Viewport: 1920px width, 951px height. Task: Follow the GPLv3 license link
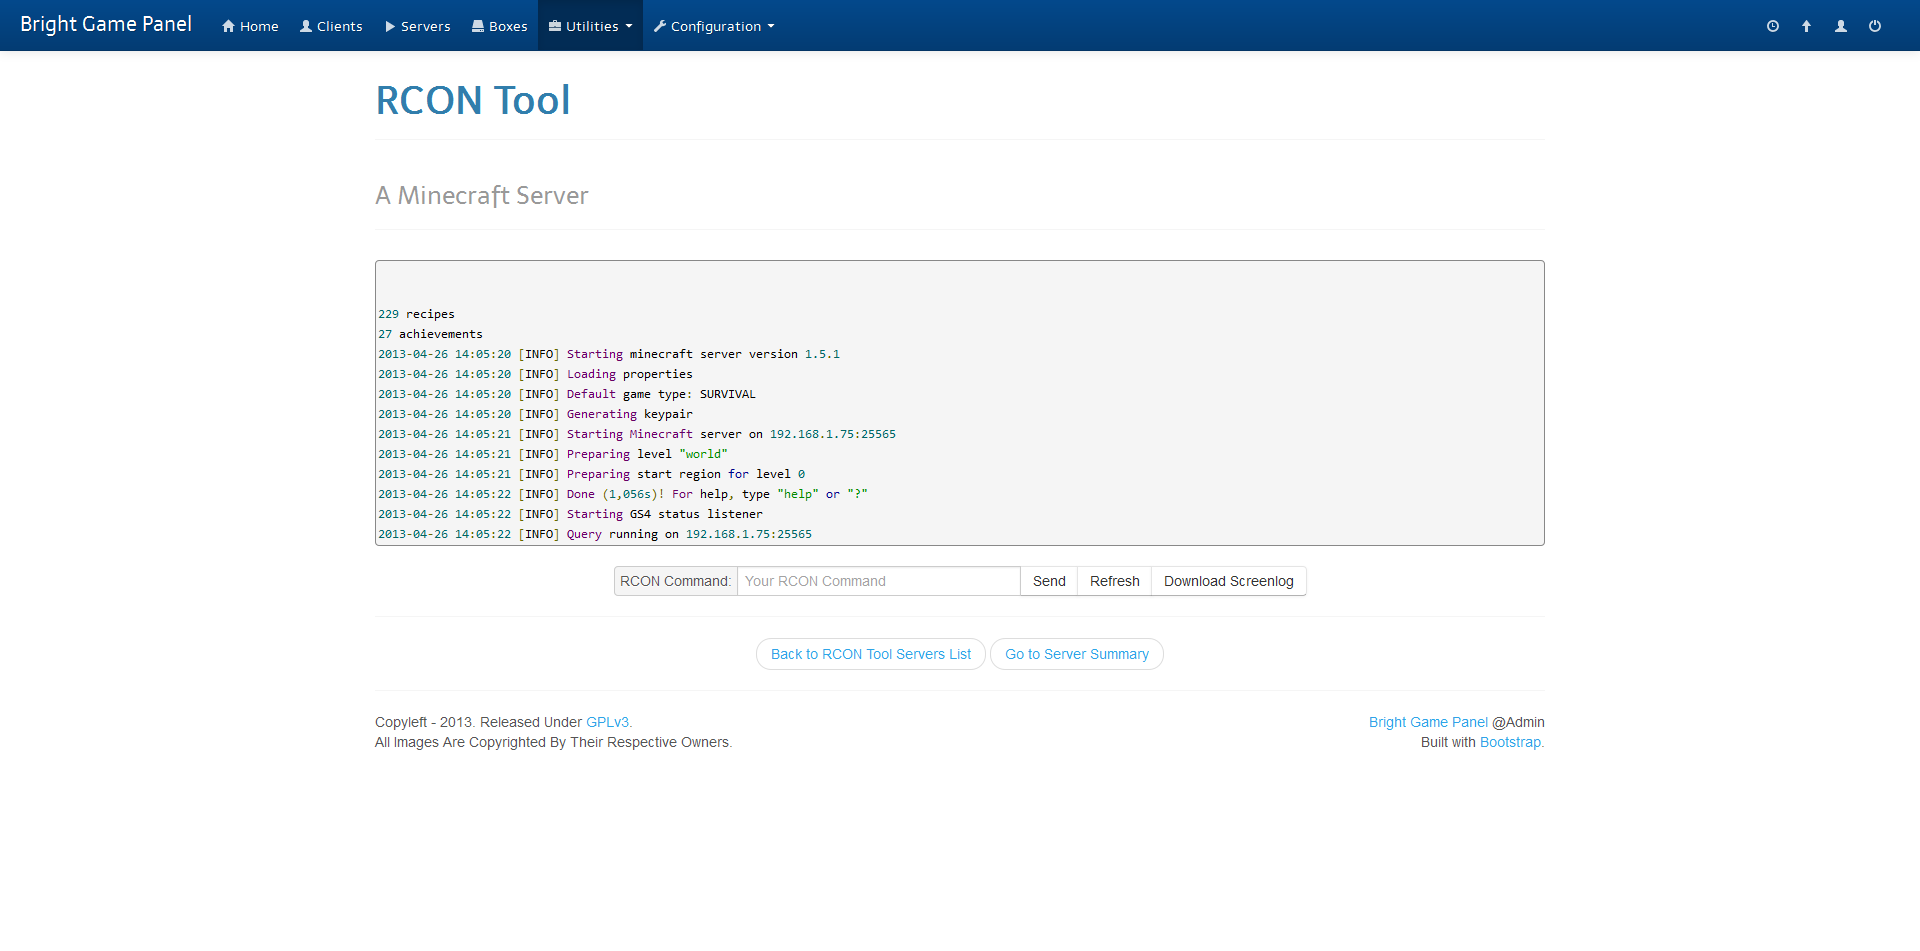click(608, 722)
